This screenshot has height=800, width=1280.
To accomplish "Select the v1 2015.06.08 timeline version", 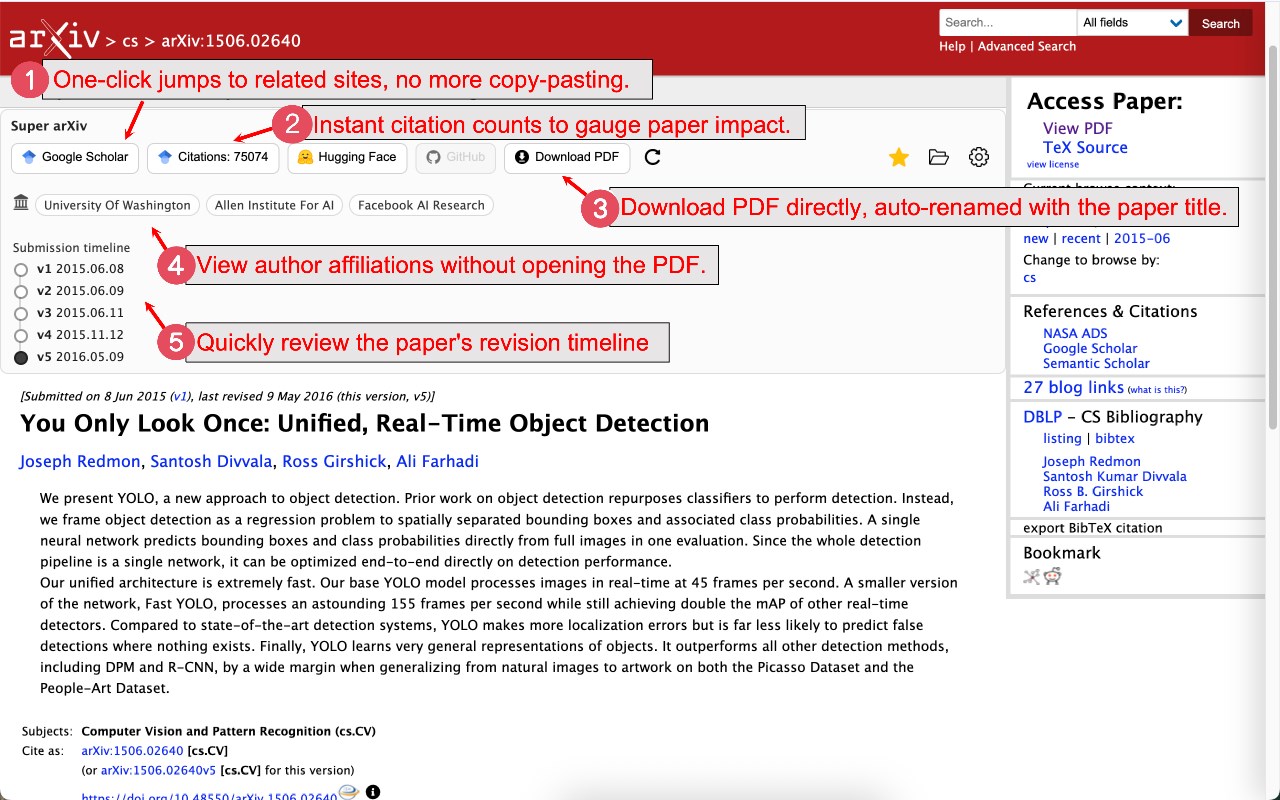I will [68, 269].
